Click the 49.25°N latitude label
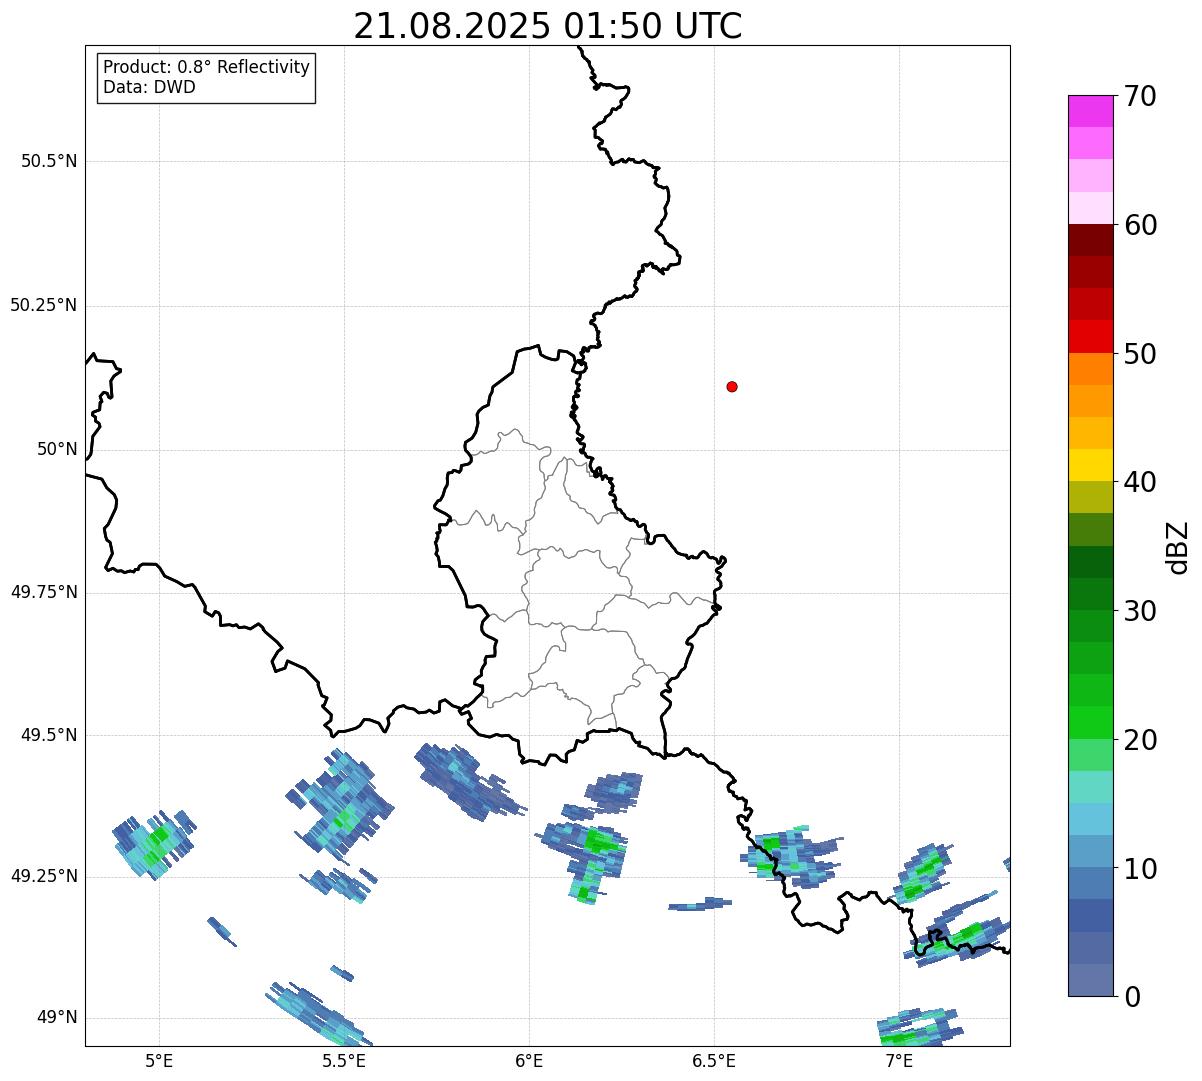The image size is (1202, 1081). [44, 876]
